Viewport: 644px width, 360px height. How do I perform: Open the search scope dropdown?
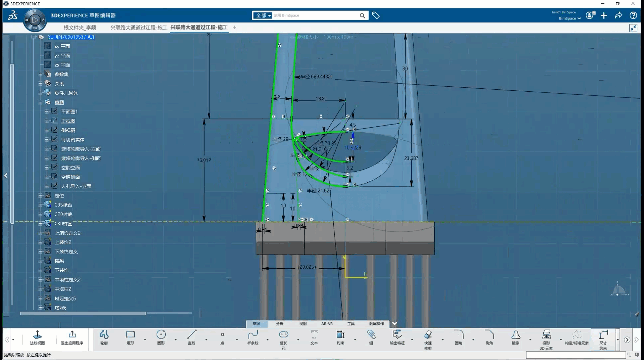(x=262, y=16)
